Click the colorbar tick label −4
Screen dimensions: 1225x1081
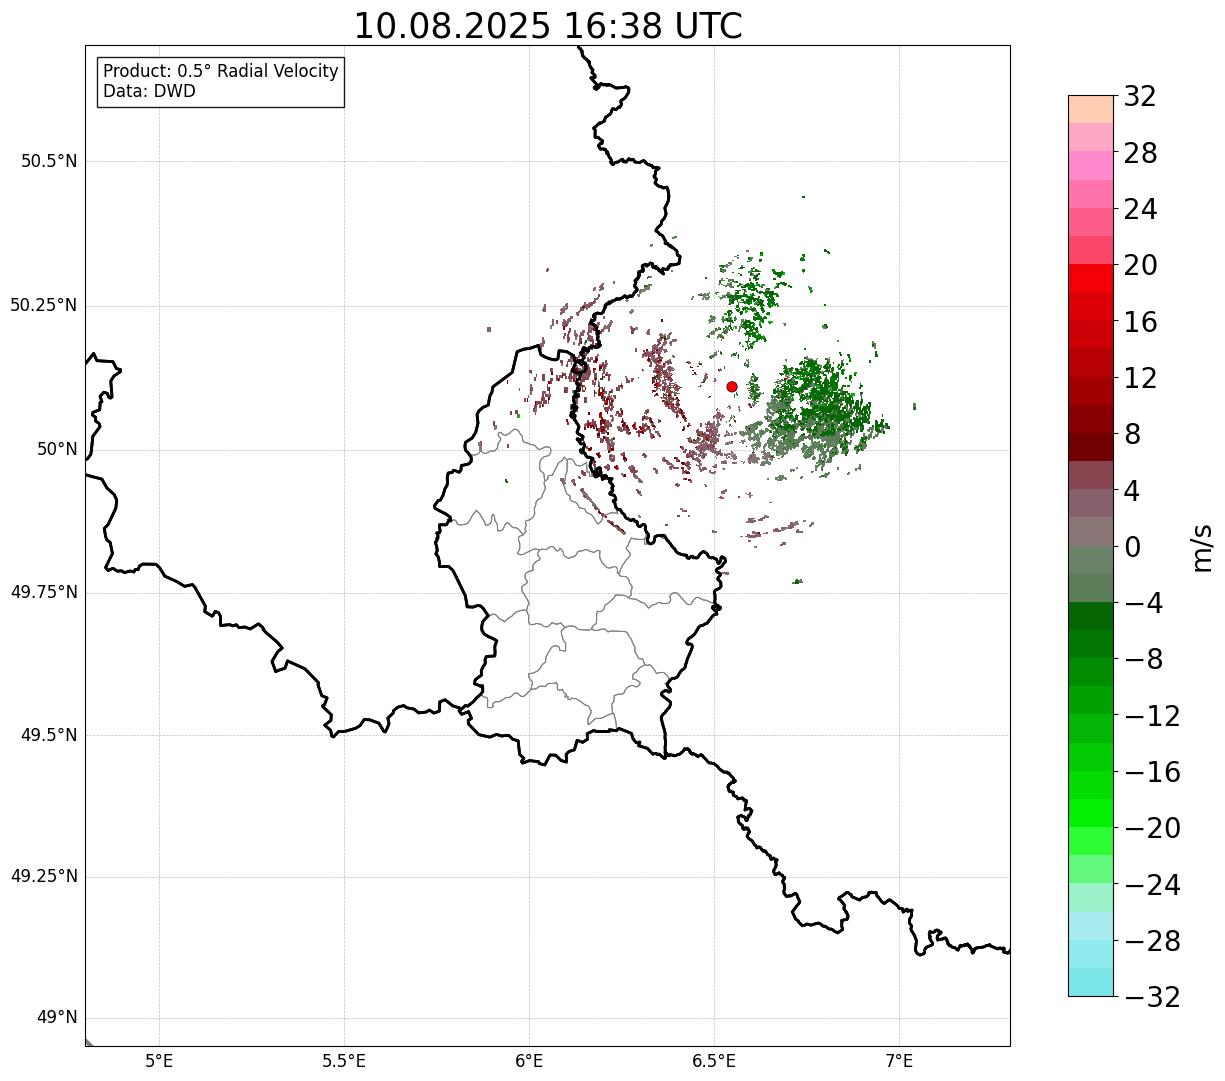point(1144,603)
